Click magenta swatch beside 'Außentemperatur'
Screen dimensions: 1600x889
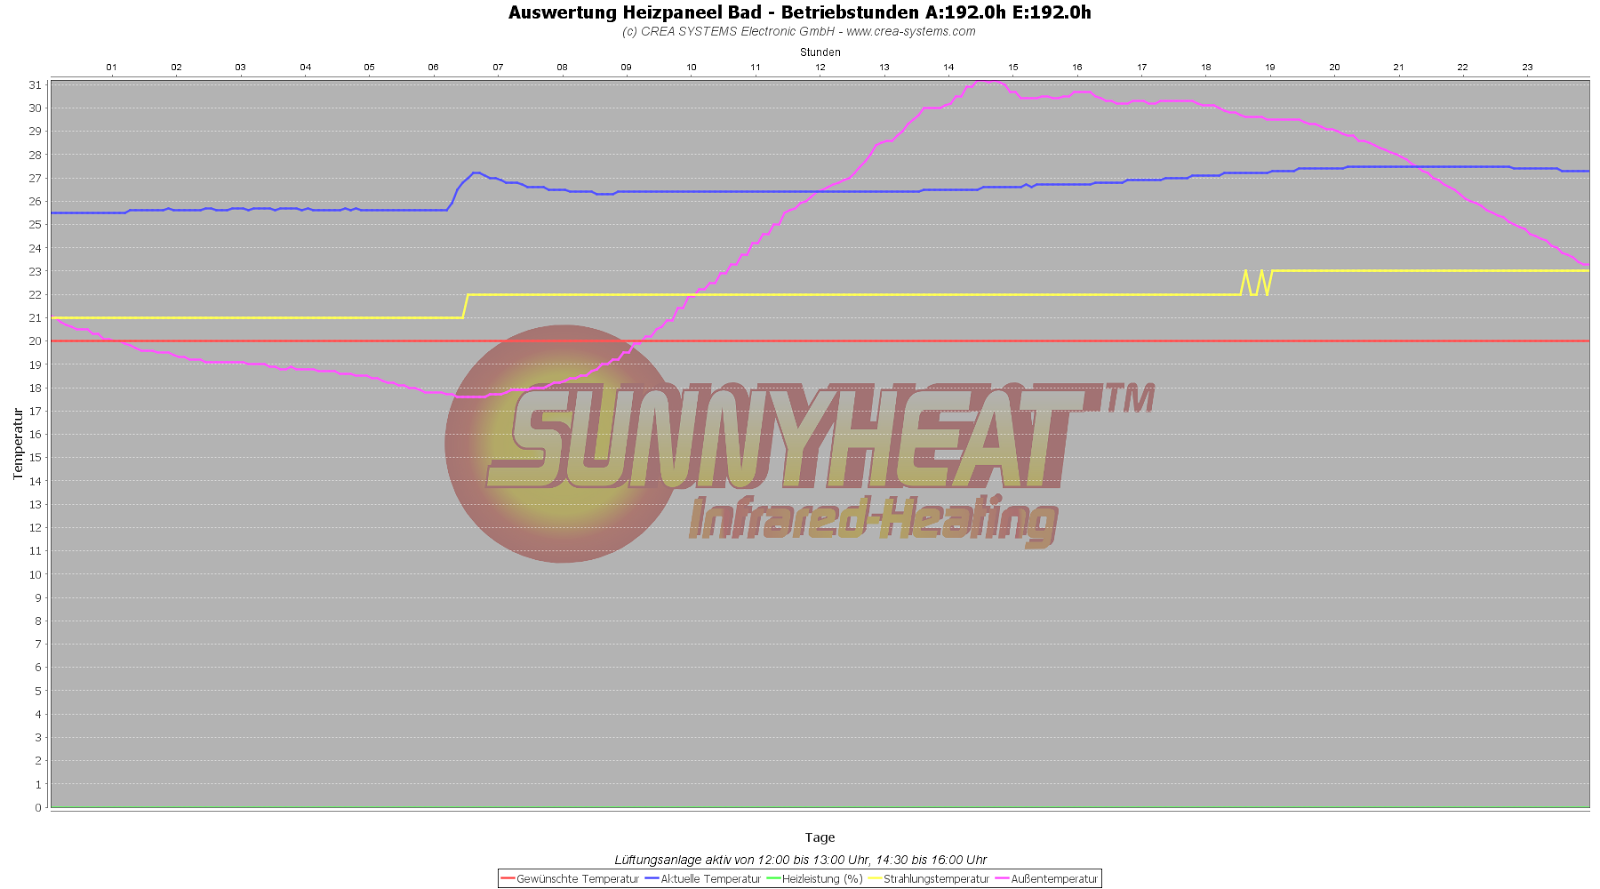tap(1003, 879)
